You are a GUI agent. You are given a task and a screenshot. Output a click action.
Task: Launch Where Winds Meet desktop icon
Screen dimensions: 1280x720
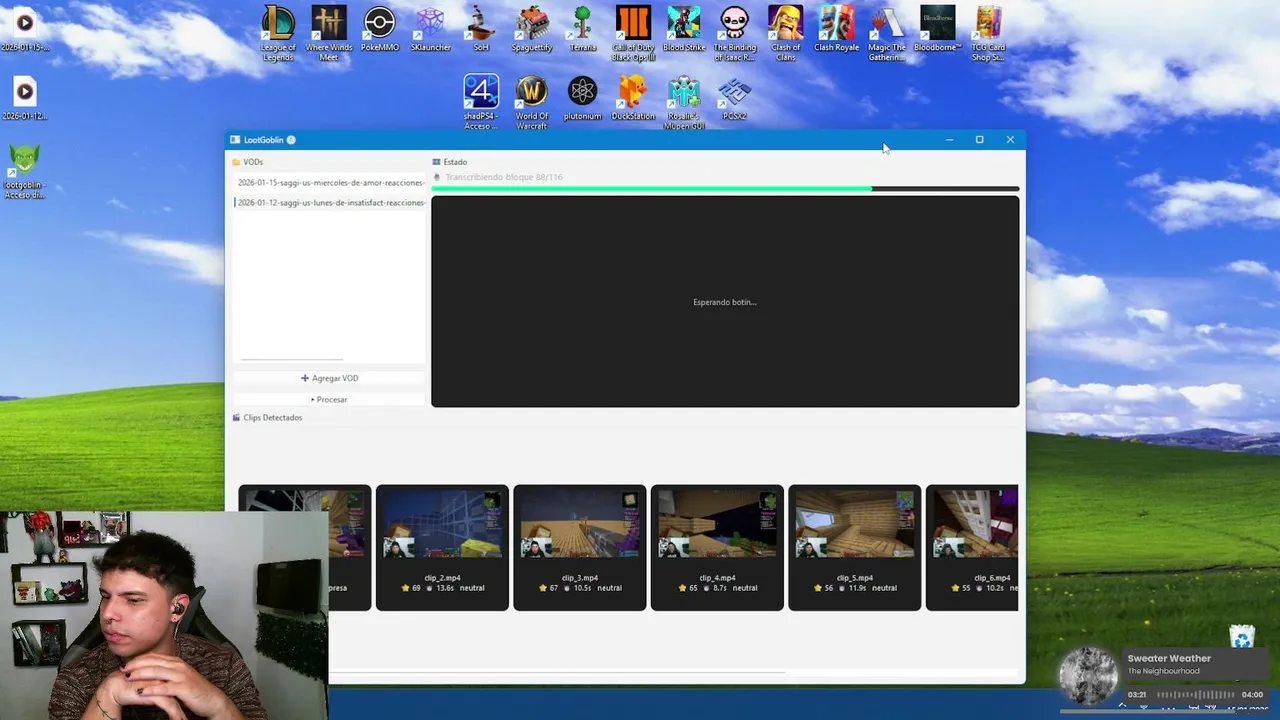tap(329, 33)
